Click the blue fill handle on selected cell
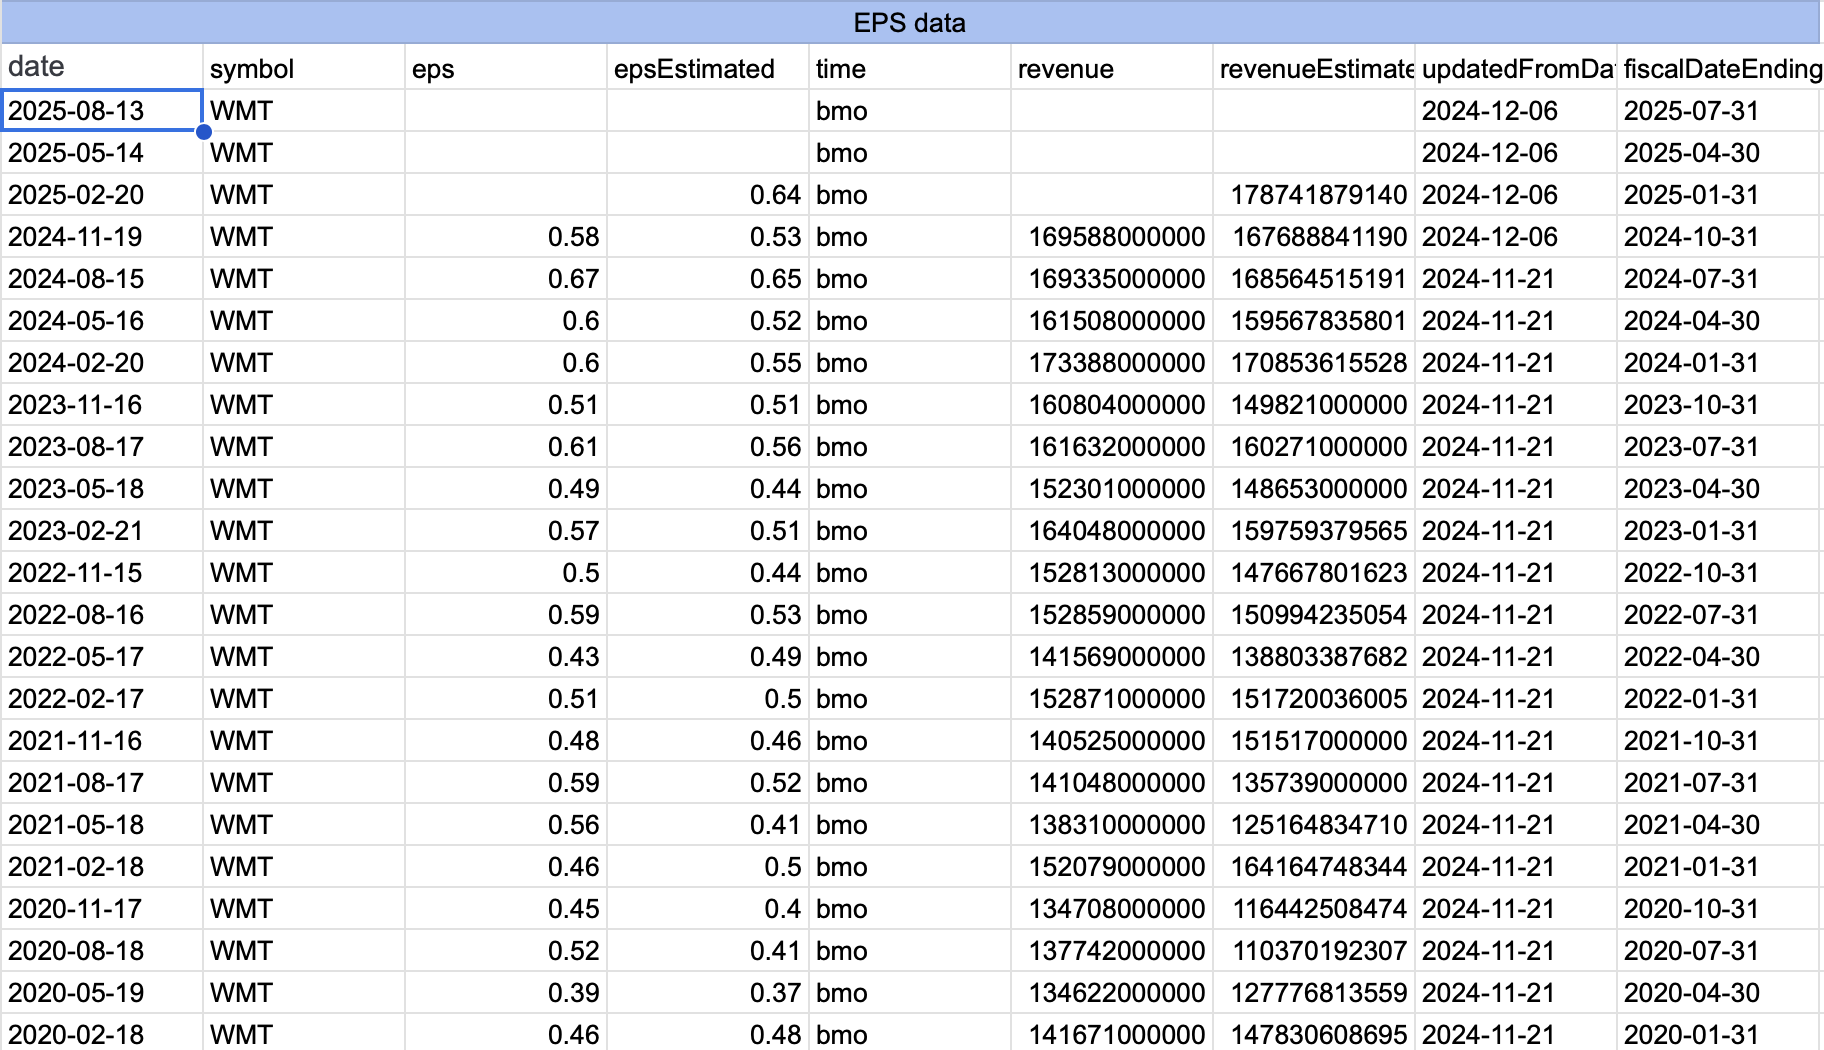Screen dimensions: 1824x1050 pyautogui.click(x=204, y=132)
